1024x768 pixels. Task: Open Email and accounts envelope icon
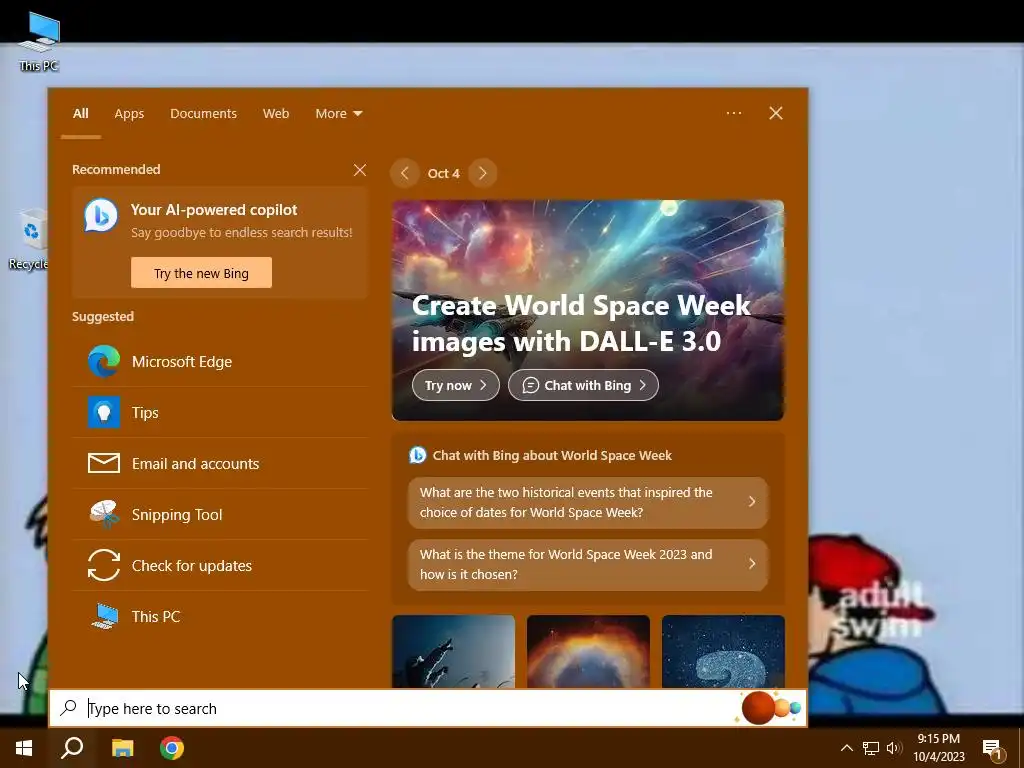coord(104,463)
